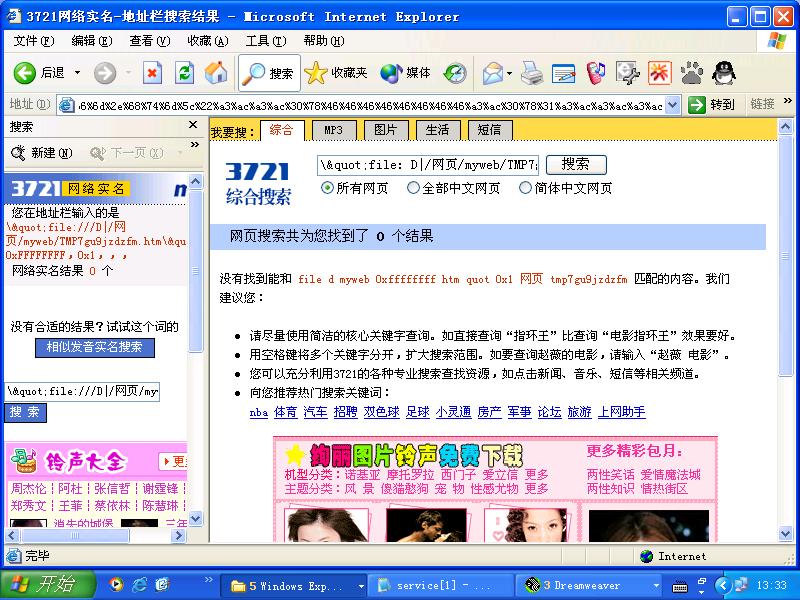The image size is (800, 600).
Task: Print the page with the printer icon
Action: 532,73
